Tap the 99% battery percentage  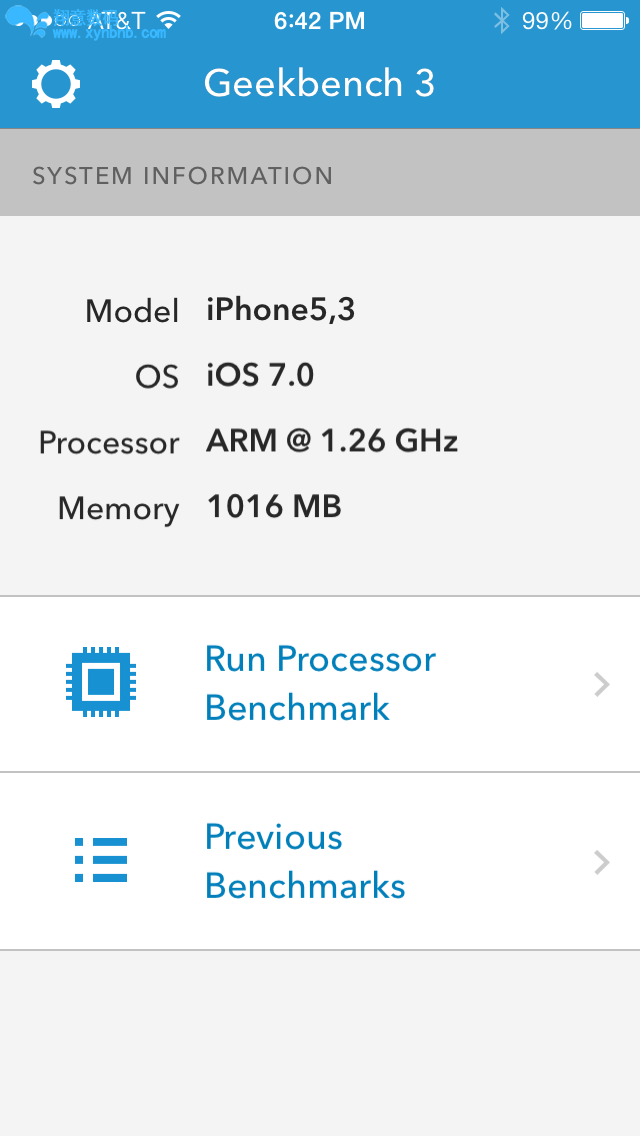tap(547, 21)
